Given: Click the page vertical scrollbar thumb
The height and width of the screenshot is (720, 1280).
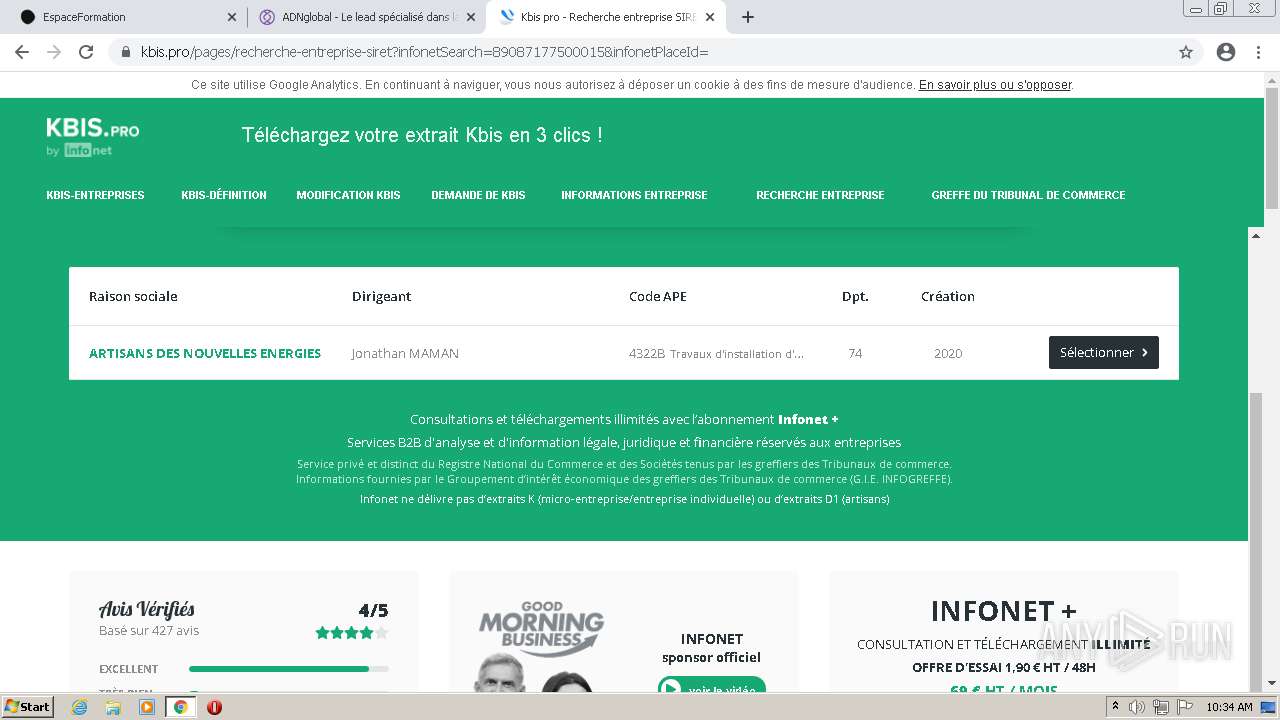Looking at the screenshot, I should pyautogui.click(x=1271, y=148).
